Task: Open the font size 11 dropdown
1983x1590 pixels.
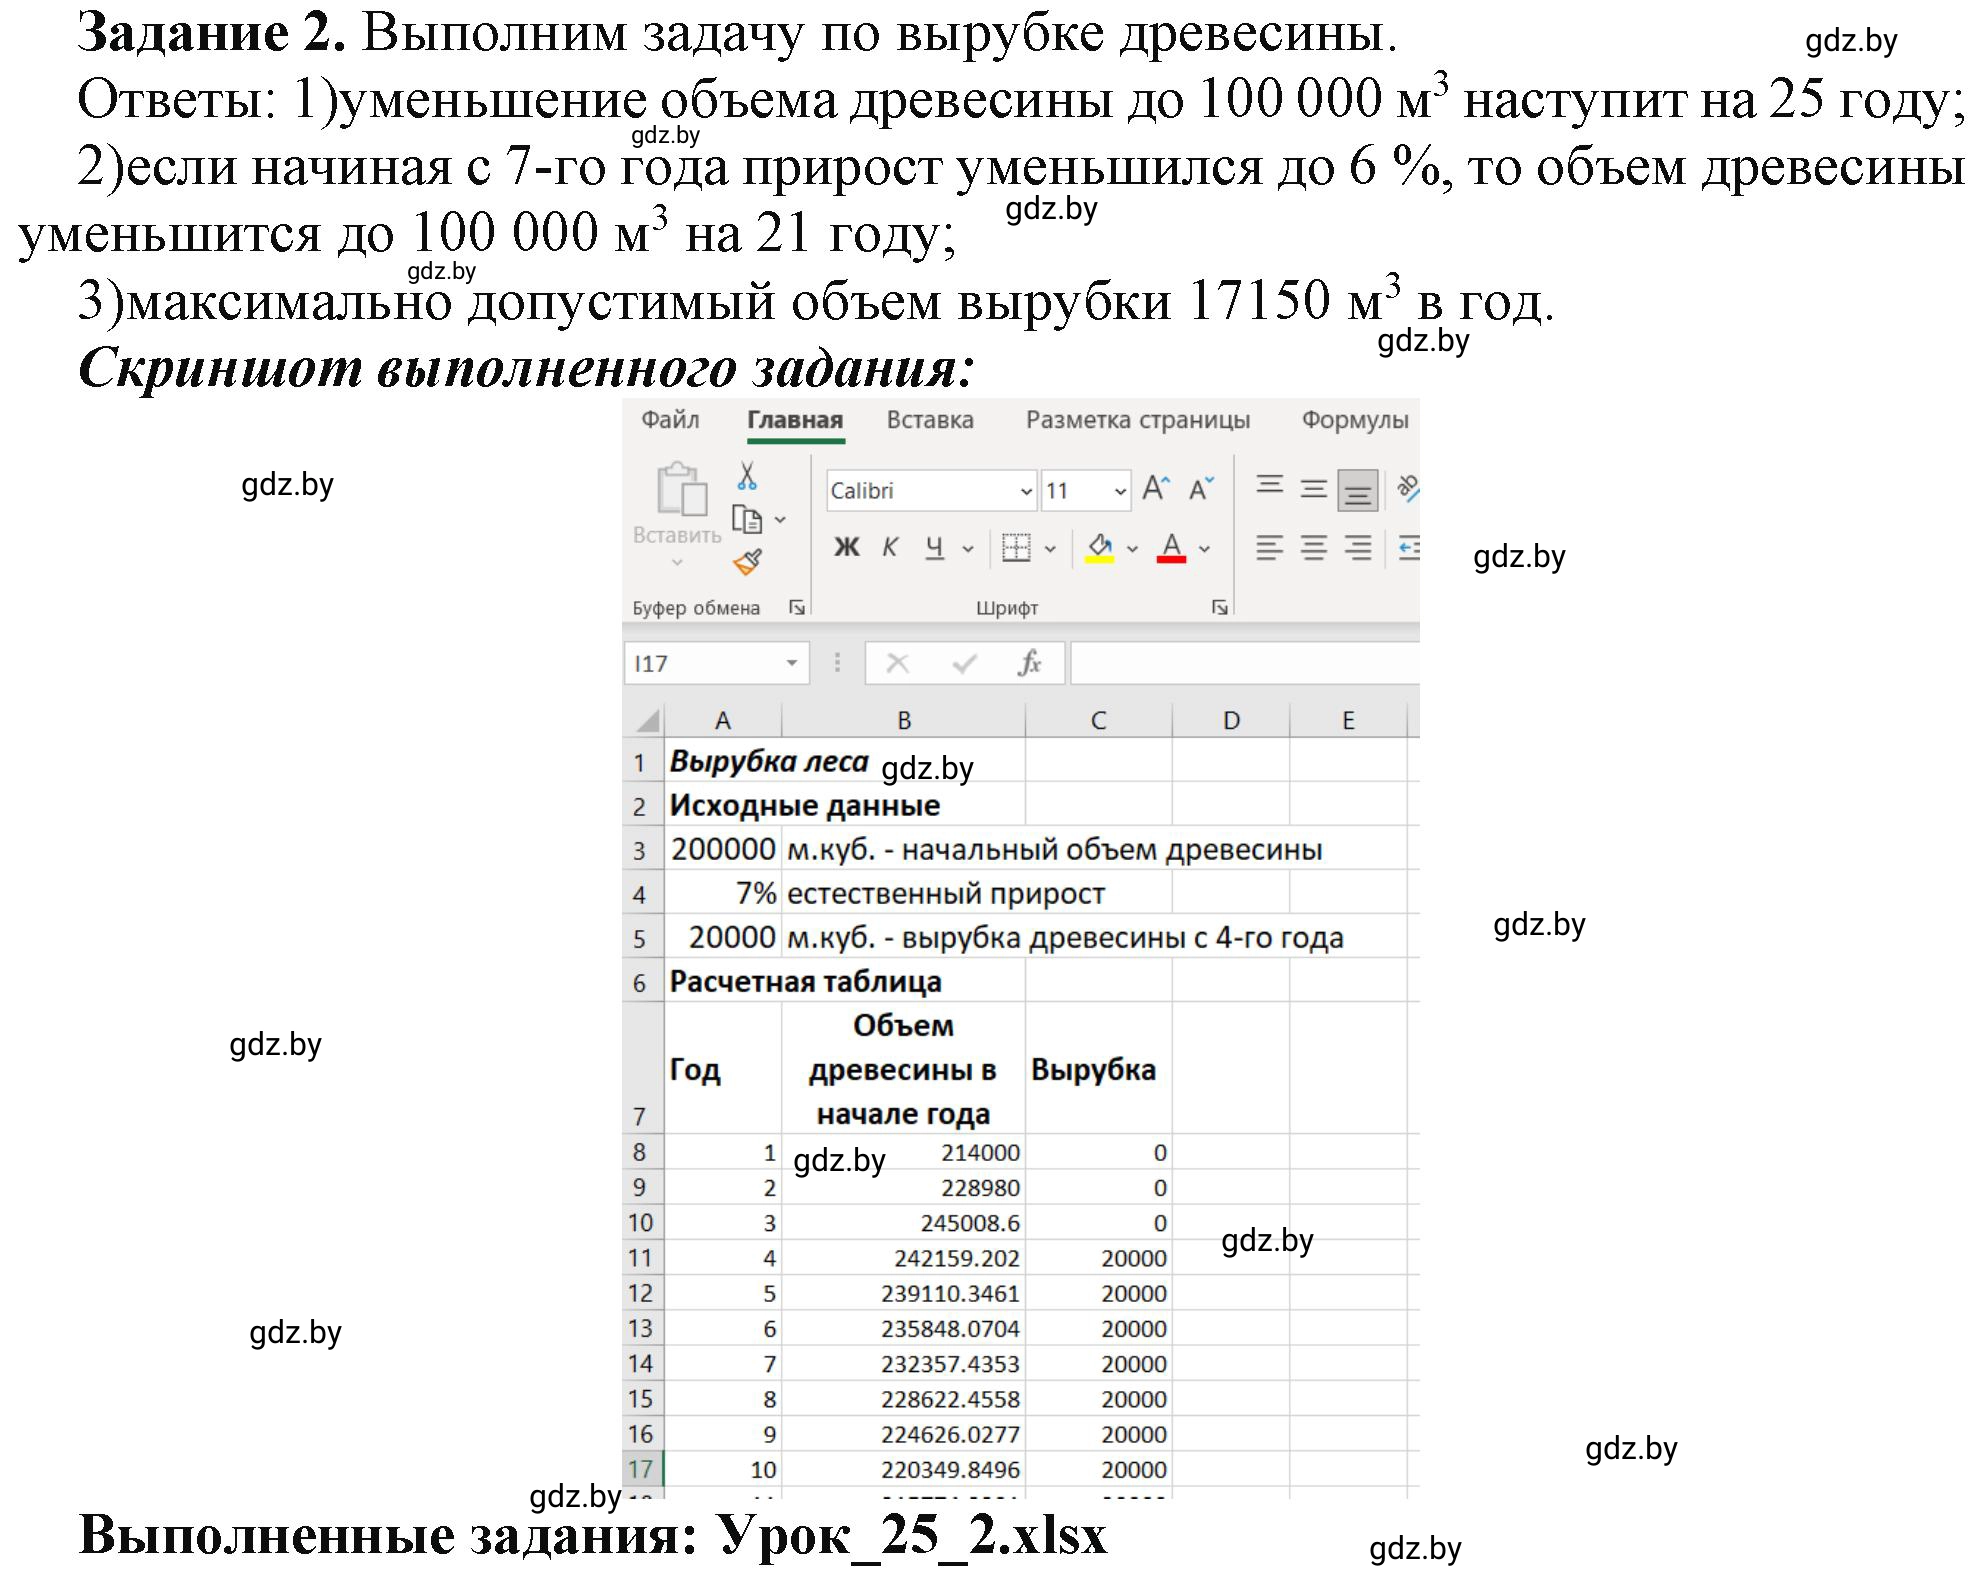Action: point(1120,491)
